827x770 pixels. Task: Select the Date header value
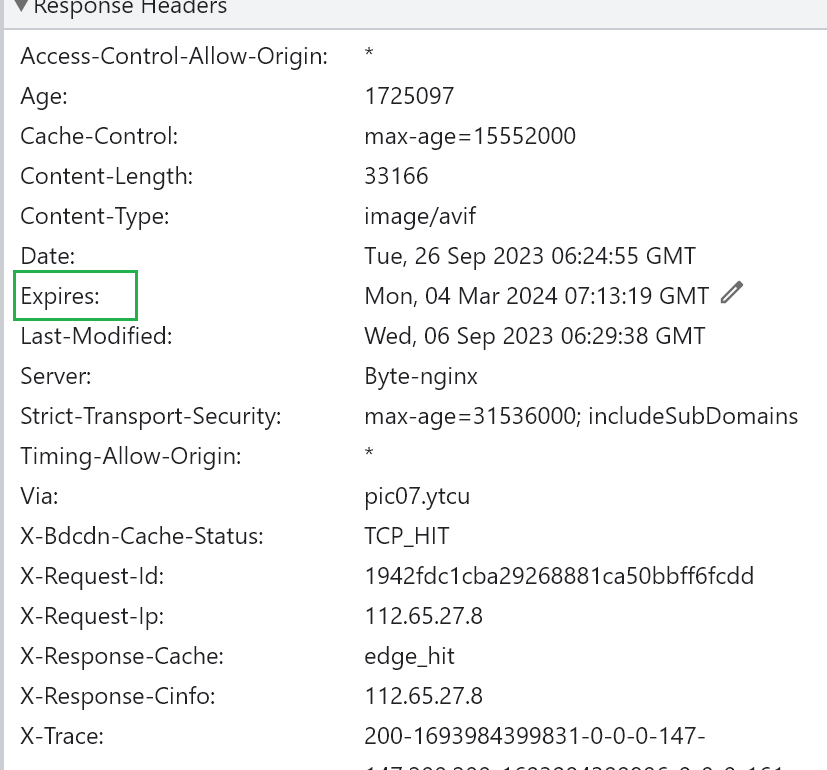tap(530, 256)
